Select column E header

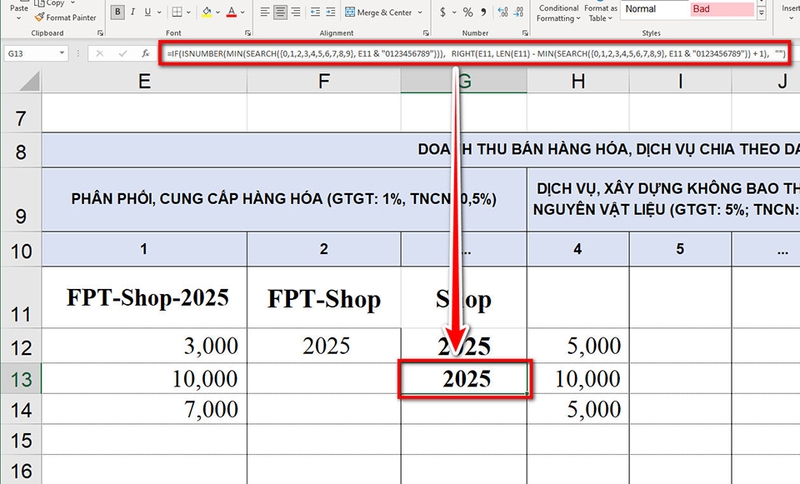coord(144,81)
